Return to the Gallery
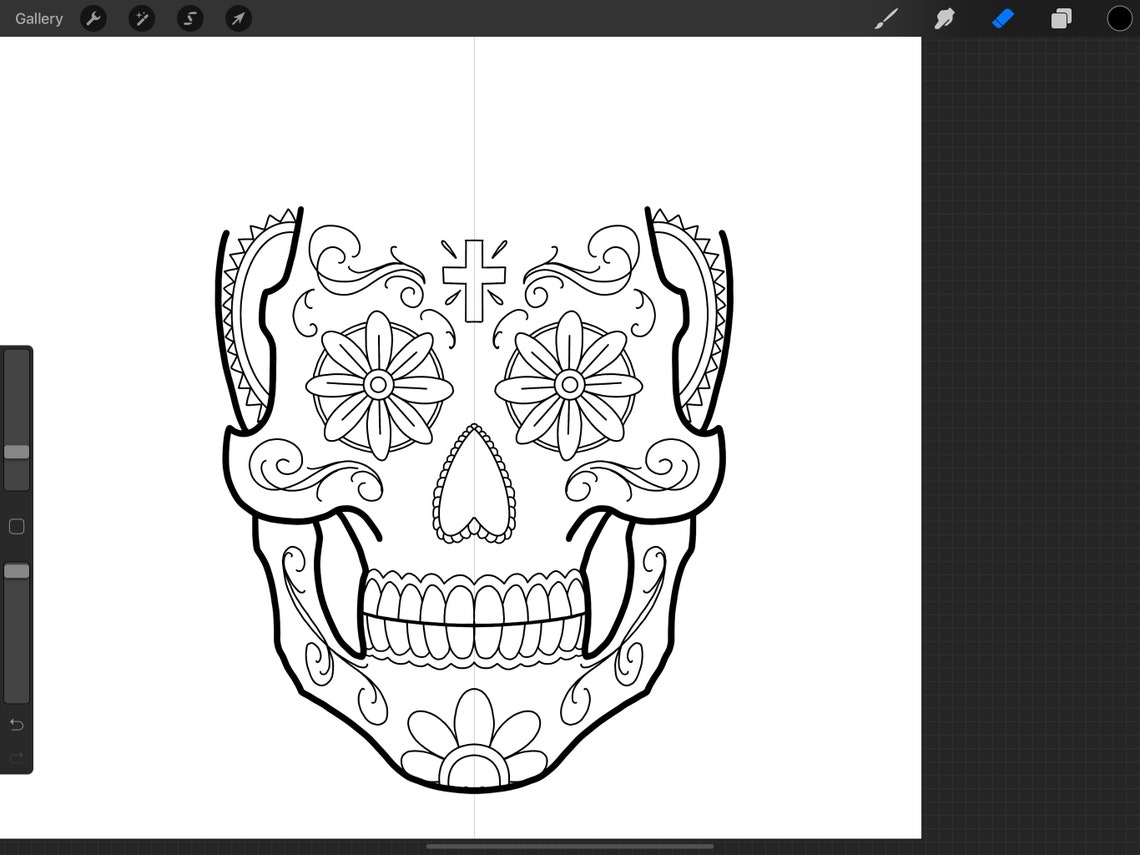Screen dimensions: 1140x855 pyautogui.click(x=38, y=18)
